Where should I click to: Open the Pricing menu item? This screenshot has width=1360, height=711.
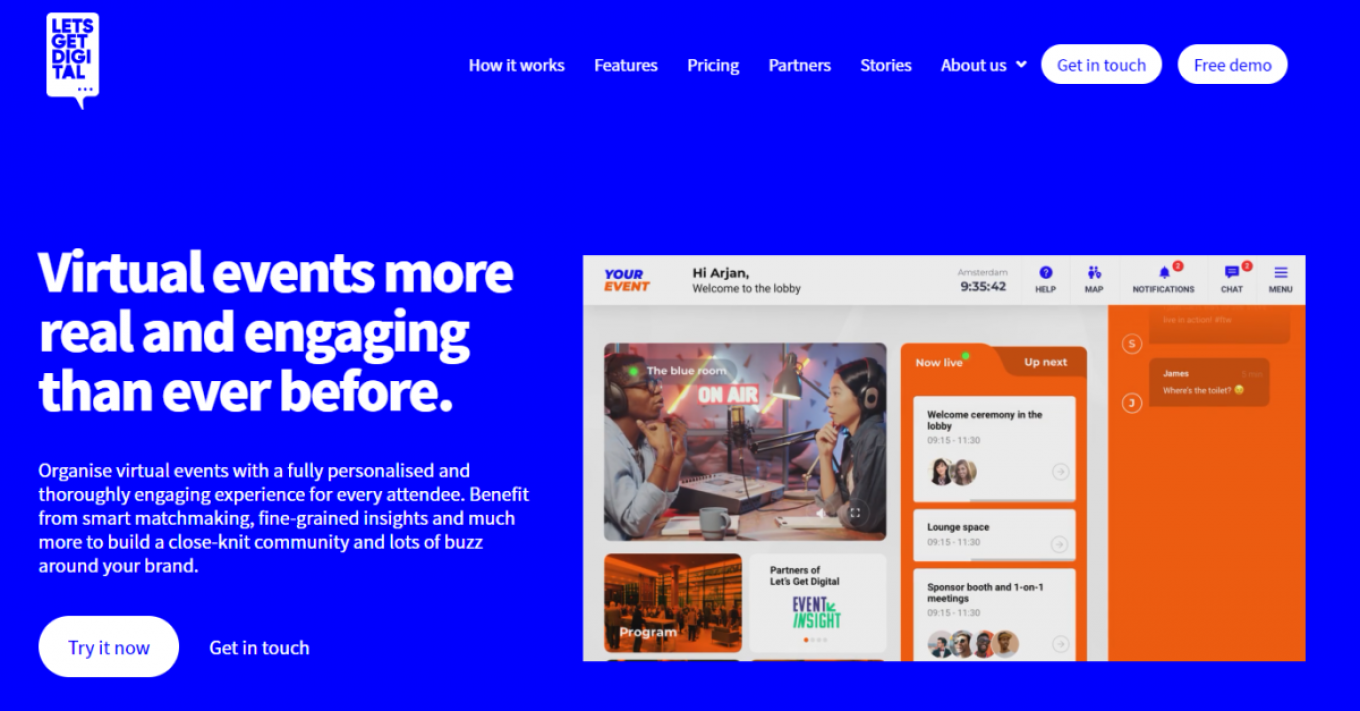pyautogui.click(x=713, y=65)
